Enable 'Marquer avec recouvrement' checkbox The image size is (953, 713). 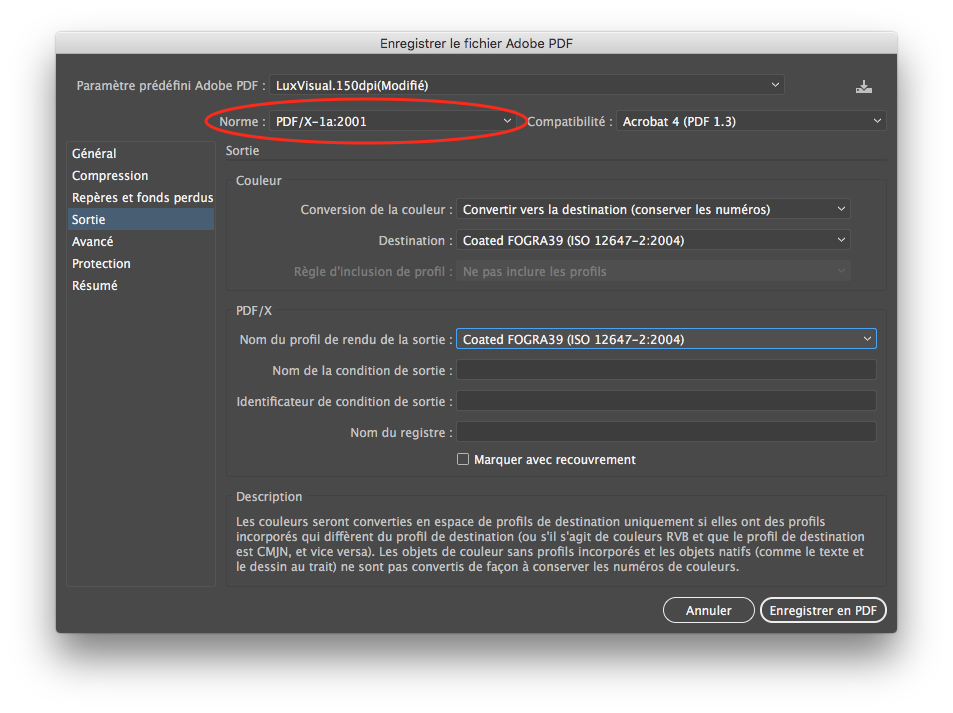tap(463, 460)
